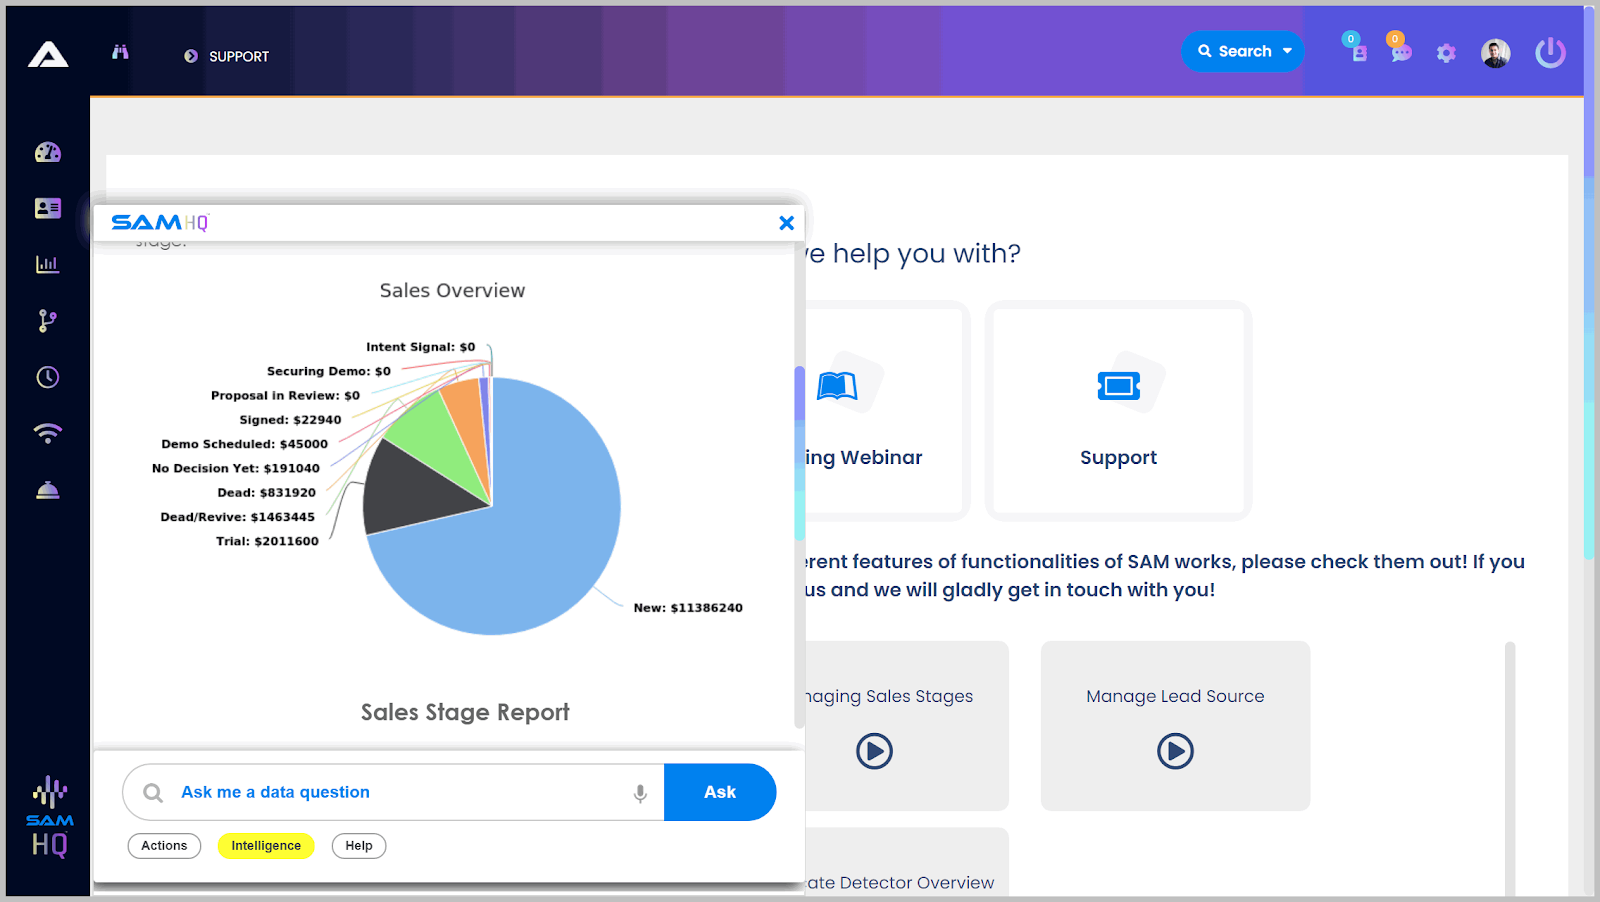Open the Support card
The height and width of the screenshot is (902, 1600).
point(1118,411)
